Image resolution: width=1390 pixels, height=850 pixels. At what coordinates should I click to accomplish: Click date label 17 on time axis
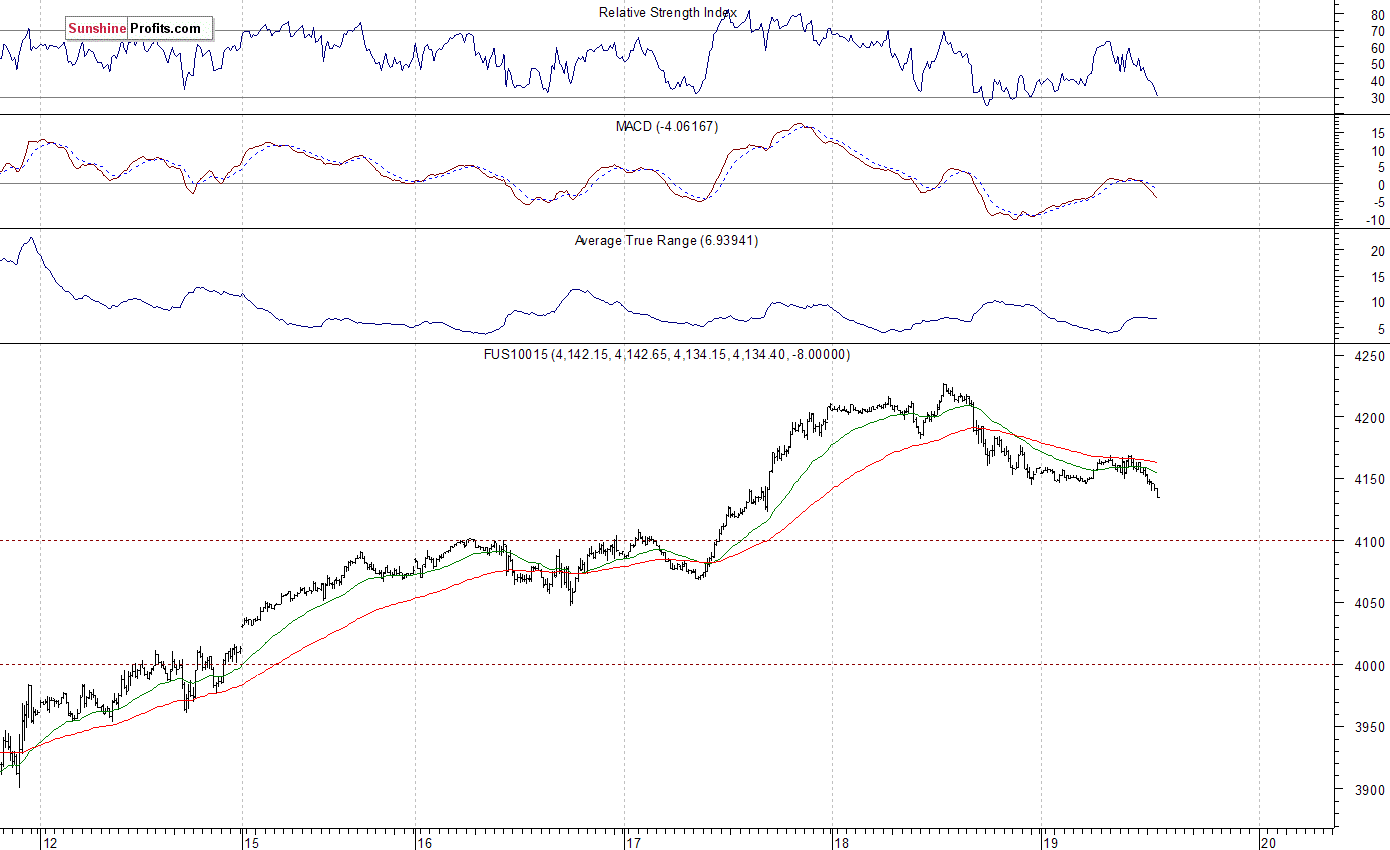pos(633,842)
